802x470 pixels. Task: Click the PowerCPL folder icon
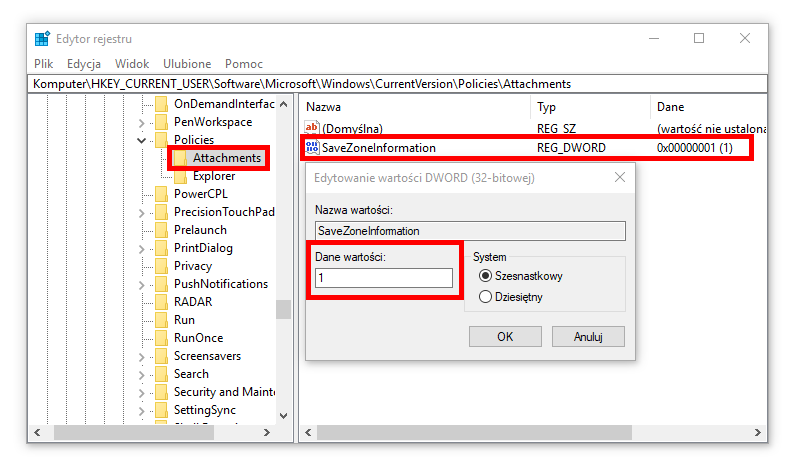[x=162, y=194]
